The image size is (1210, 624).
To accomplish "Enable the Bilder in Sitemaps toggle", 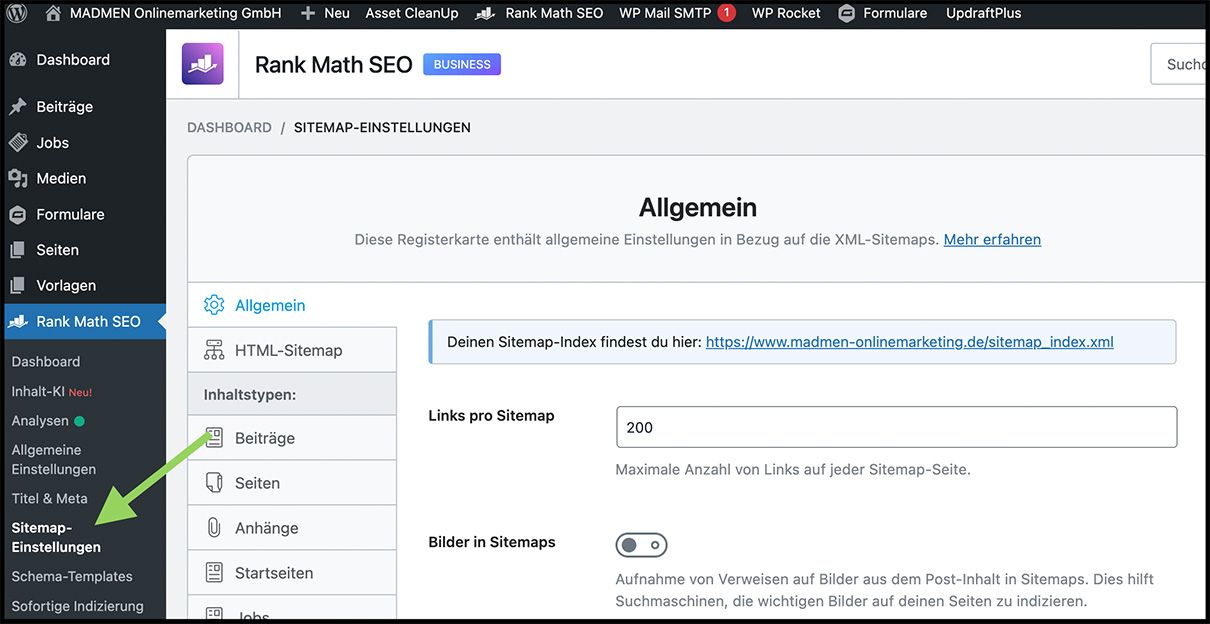I will tap(641, 545).
